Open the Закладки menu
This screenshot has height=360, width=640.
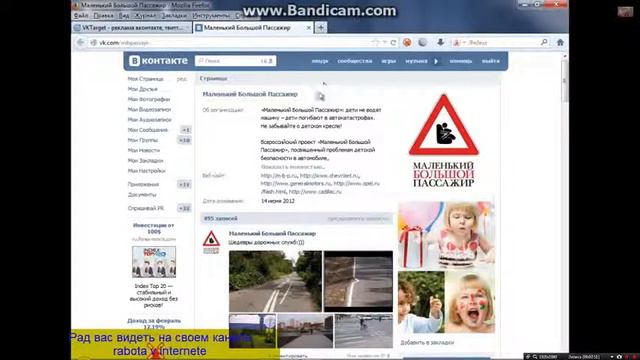174,16
